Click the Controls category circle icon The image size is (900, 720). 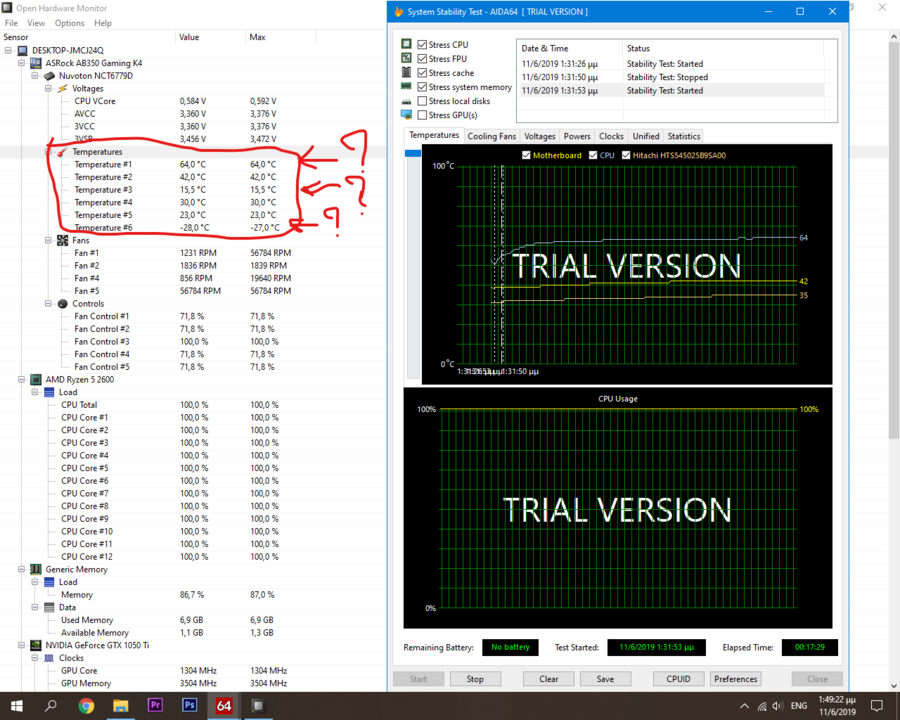(63, 304)
